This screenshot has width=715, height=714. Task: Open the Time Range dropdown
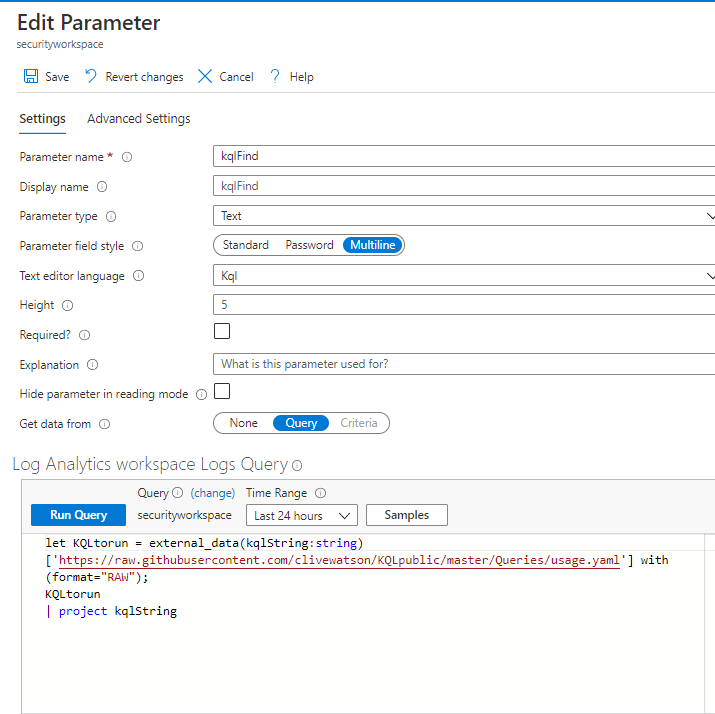(301, 516)
